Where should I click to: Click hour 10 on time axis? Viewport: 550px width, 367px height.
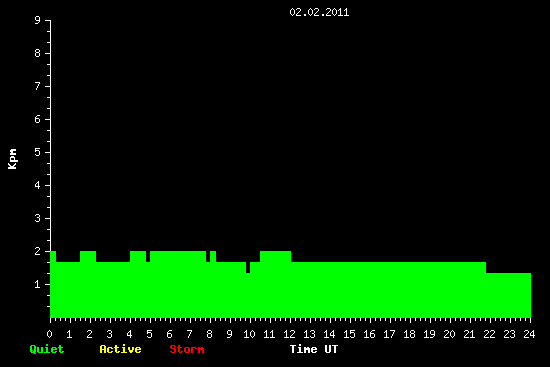point(249,334)
